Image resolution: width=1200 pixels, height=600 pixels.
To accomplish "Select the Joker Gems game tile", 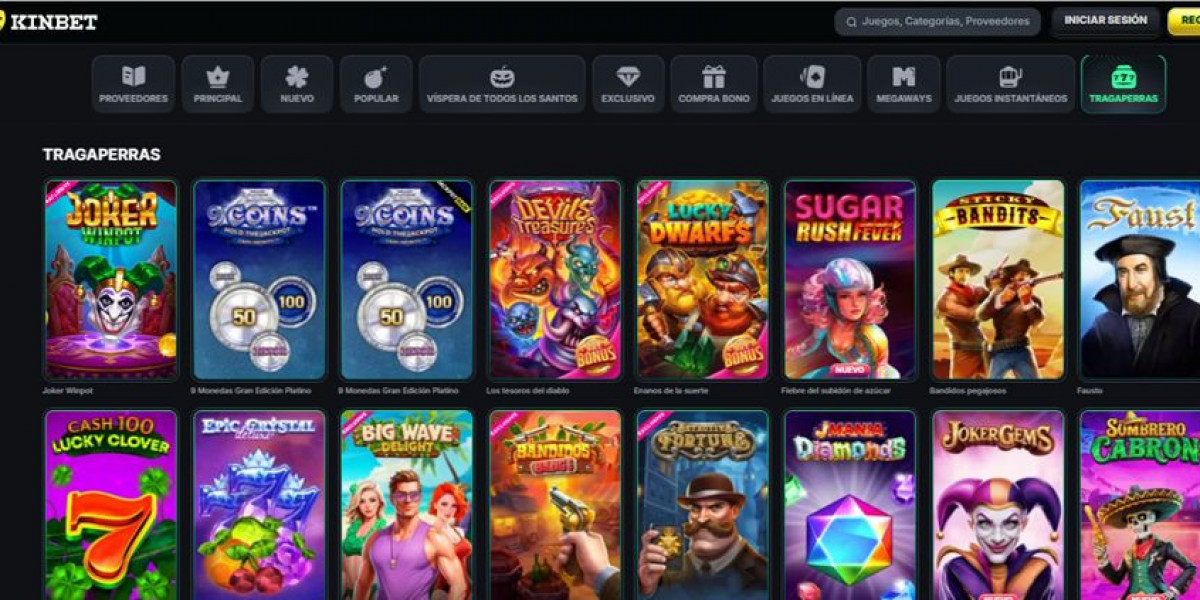I will (x=998, y=505).
